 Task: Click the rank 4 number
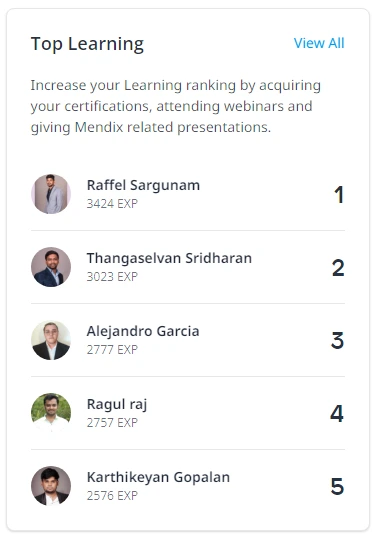click(337, 414)
